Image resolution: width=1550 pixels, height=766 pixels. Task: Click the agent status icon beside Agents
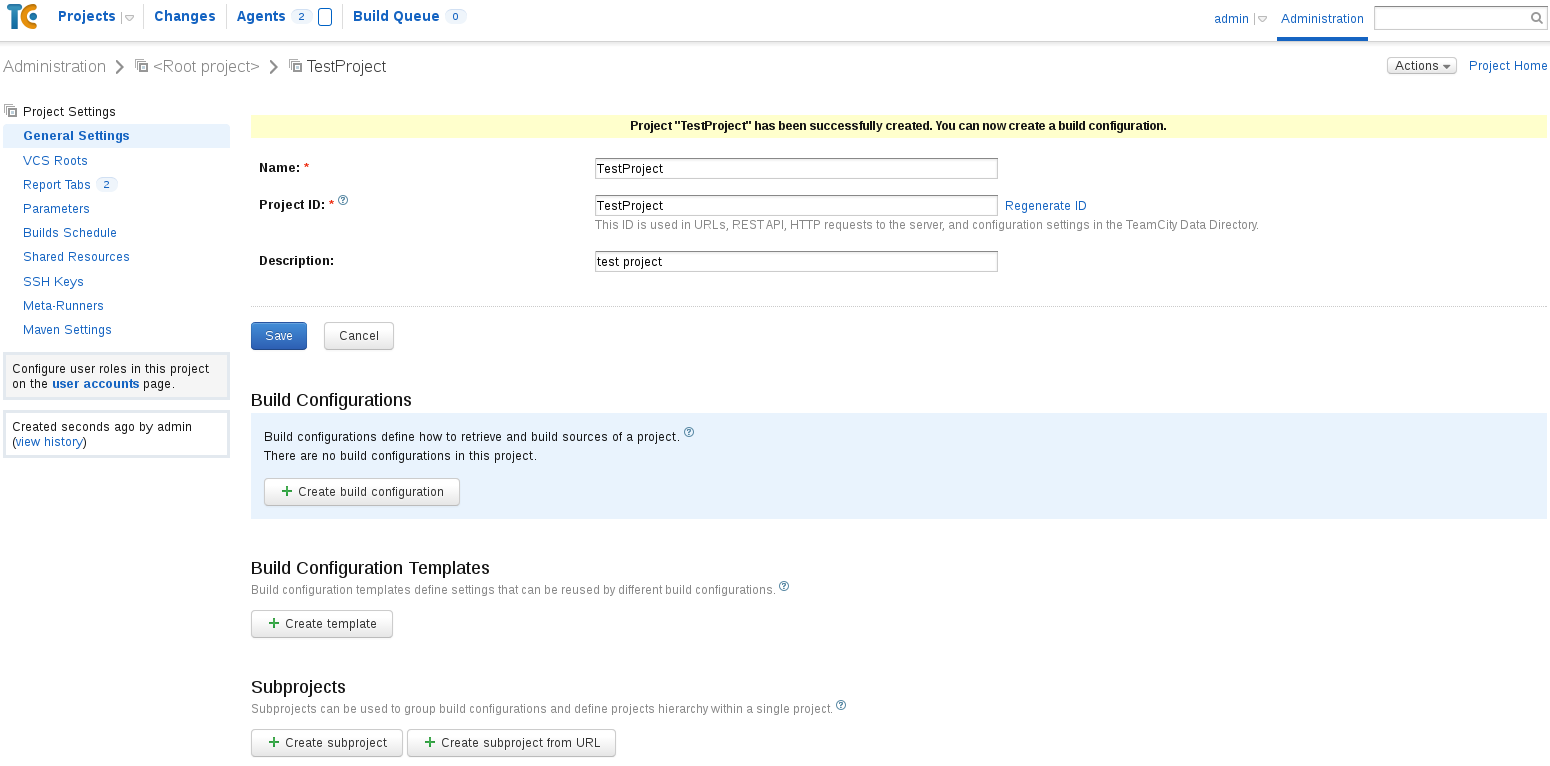[x=325, y=17]
